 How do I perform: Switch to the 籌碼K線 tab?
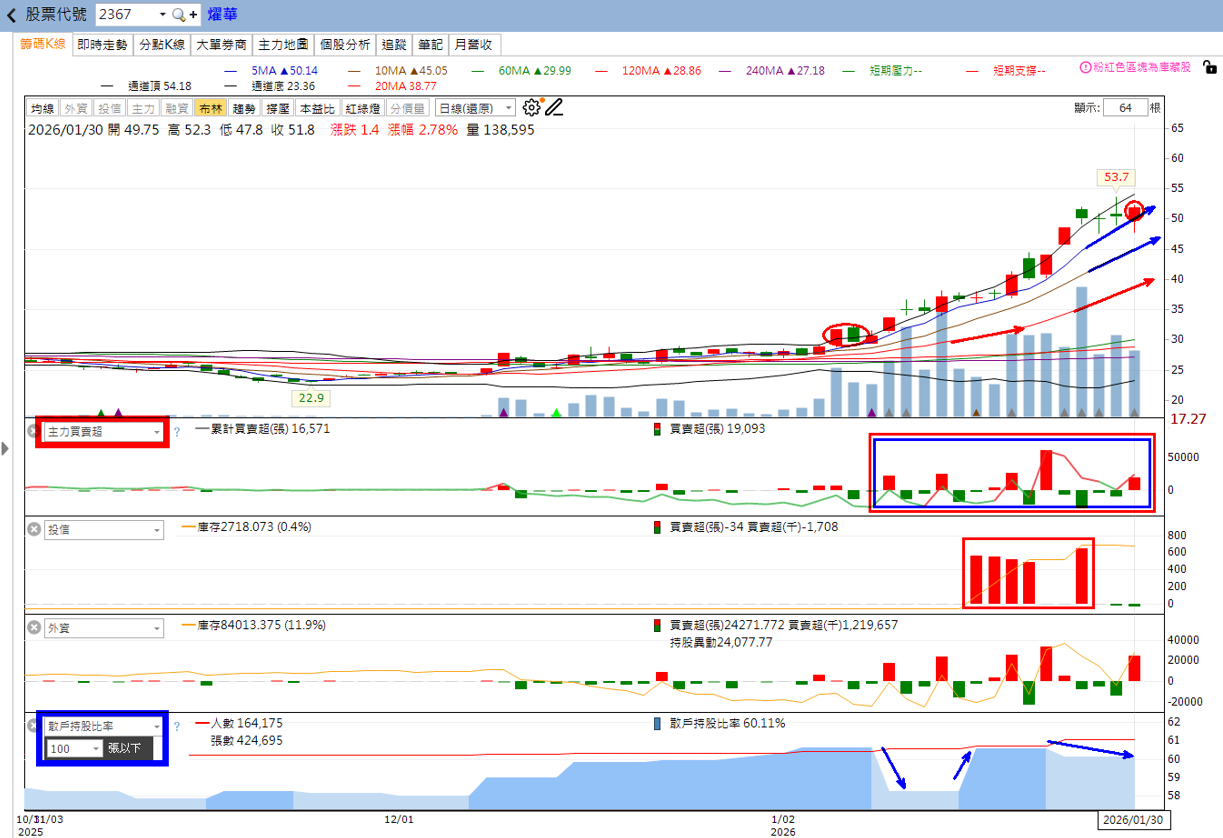[x=43, y=44]
